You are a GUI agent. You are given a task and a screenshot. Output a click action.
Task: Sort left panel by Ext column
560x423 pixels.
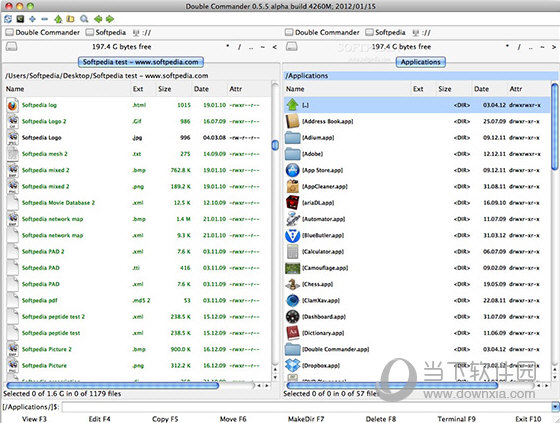[x=144, y=89]
